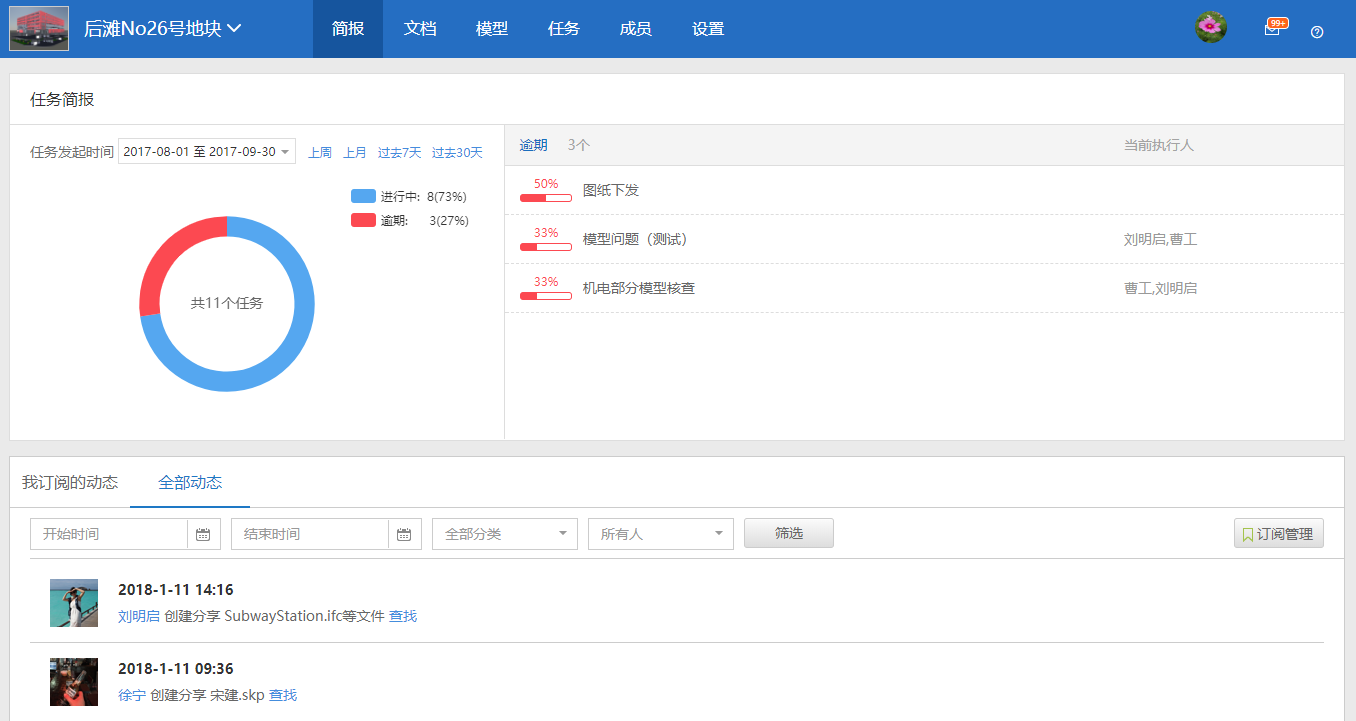Click the 筛选 filter button
The width and height of the screenshot is (1356, 721).
tap(788, 534)
